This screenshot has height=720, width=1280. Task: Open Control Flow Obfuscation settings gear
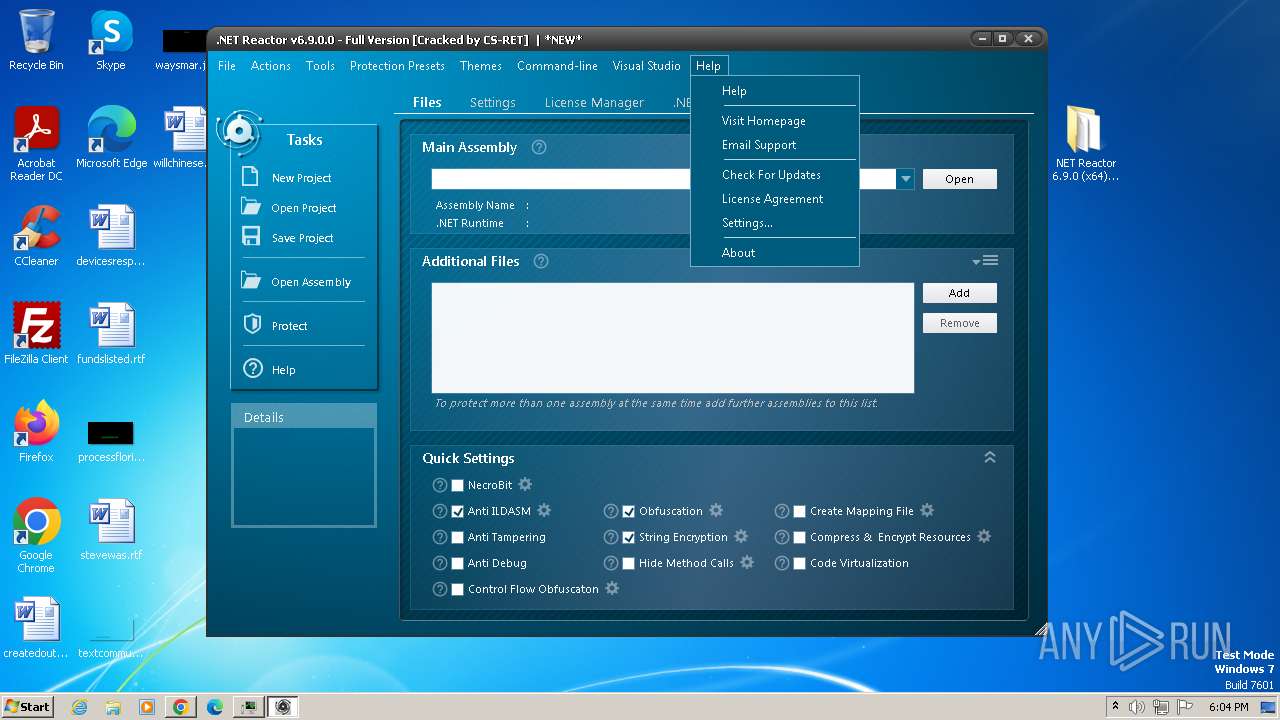click(612, 588)
